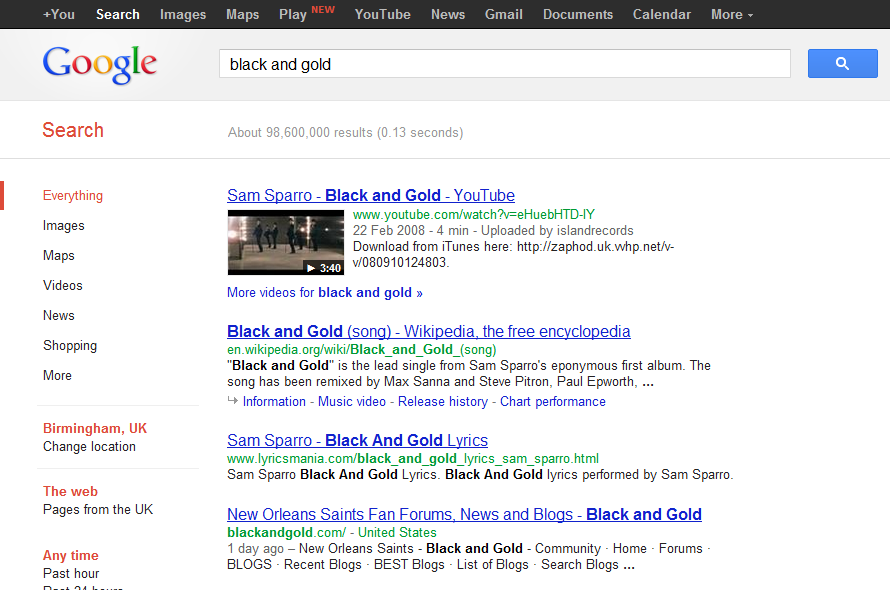The image size is (890, 590).
Task: Filter results by Videos in sidebar
Action: 62,285
